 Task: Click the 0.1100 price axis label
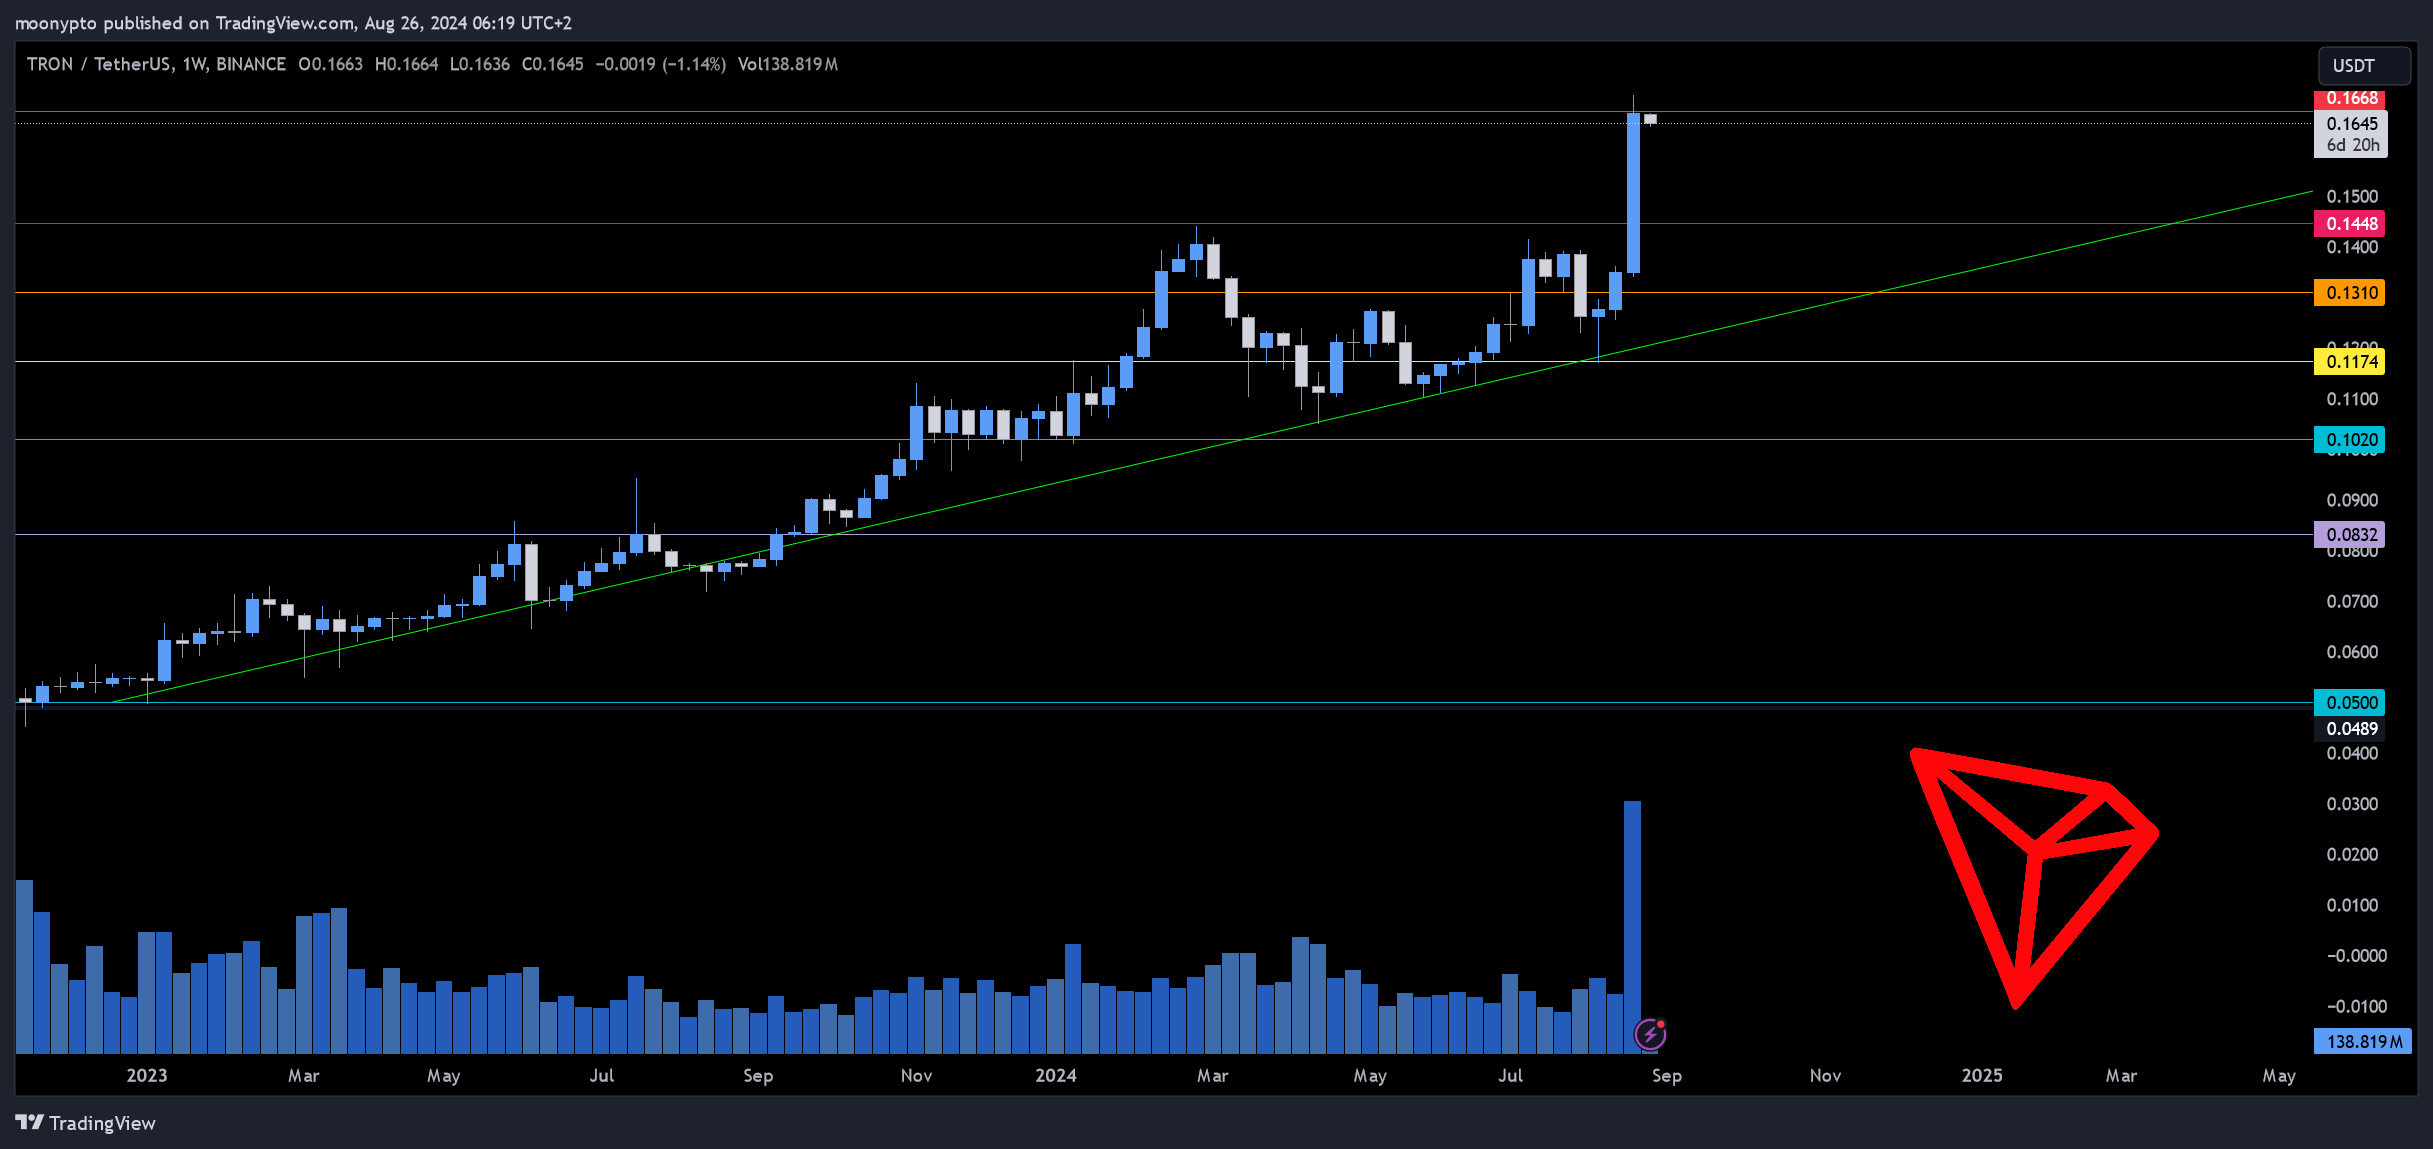[x=2352, y=399]
